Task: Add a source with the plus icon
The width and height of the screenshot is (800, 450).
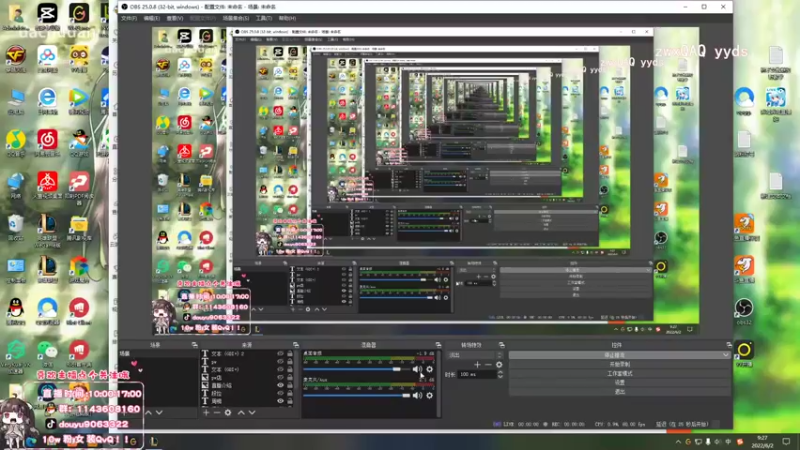Action: [x=206, y=412]
